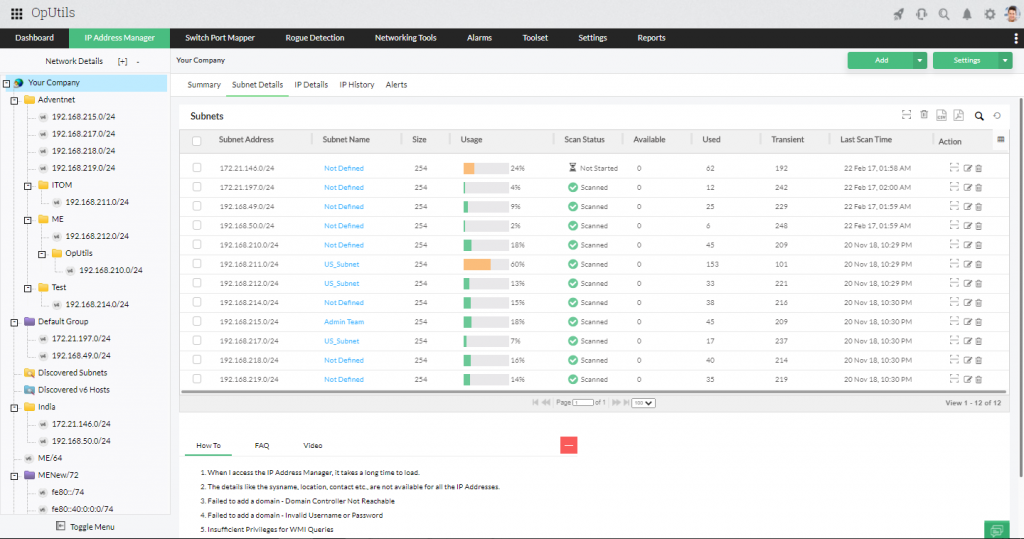Click the Admin Team subnet name link
The width and height of the screenshot is (1024, 539).
pyautogui.click(x=344, y=322)
